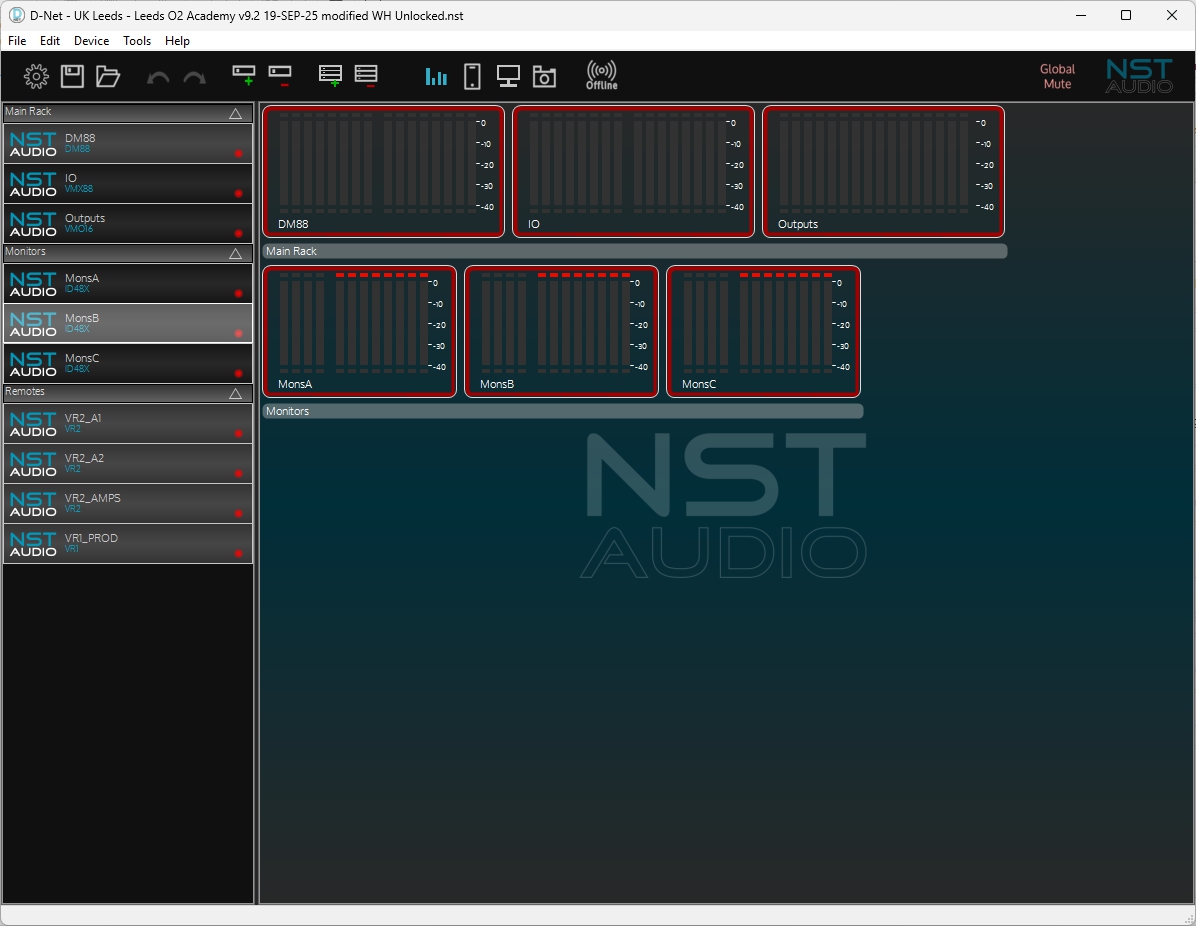Collapse the Monitors group triangle
This screenshot has height=926, width=1196.
(x=236, y=254)
